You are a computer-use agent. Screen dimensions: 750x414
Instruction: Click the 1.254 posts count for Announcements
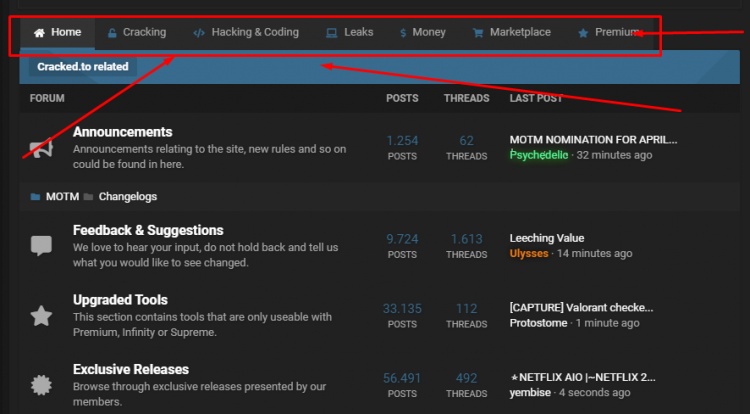[x=402, y=141]
